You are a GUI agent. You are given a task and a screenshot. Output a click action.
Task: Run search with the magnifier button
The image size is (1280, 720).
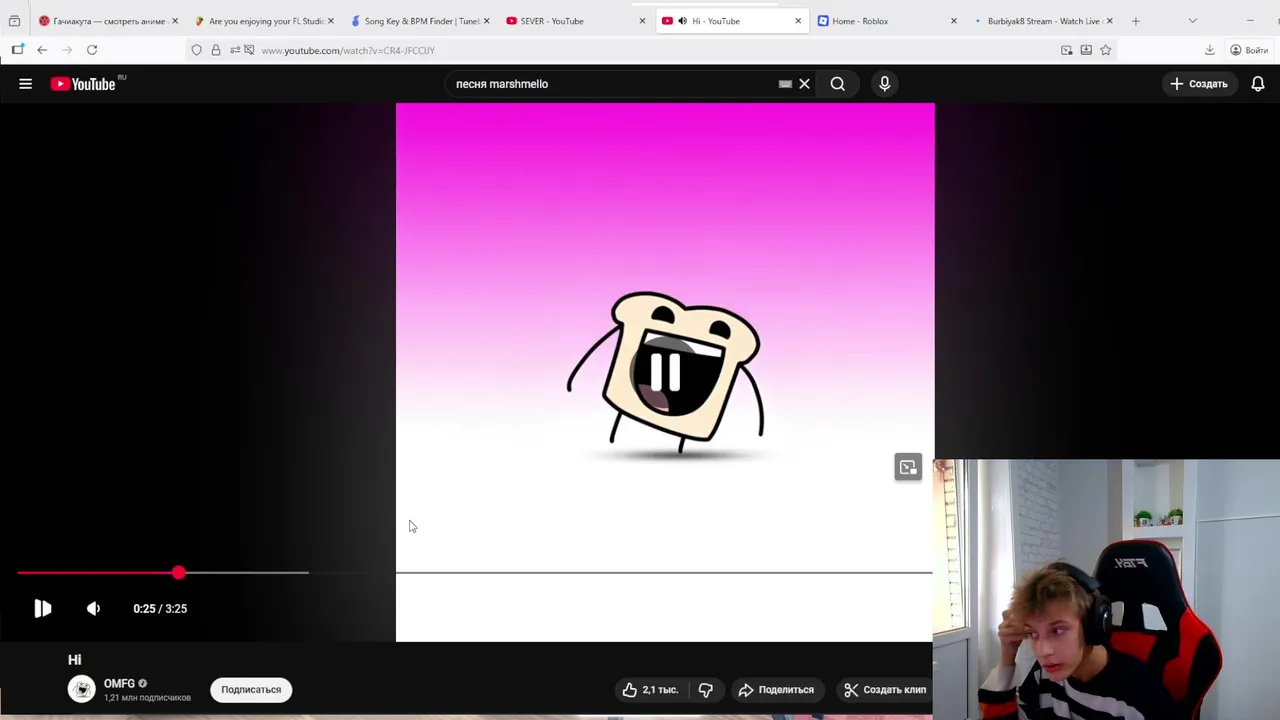click(x=838, y=84)
